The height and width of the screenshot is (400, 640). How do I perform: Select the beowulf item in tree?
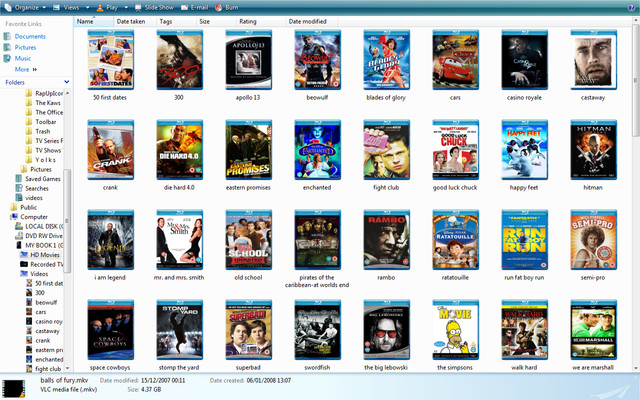click(41, 302)
